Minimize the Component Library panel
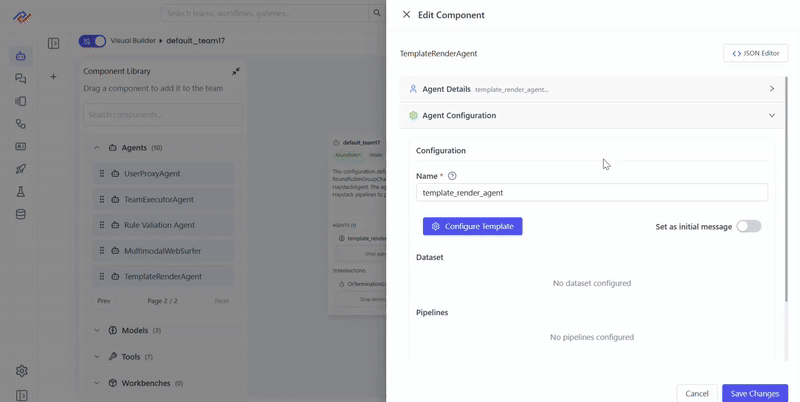Screen dimensions: 800x402 [236, 72]
